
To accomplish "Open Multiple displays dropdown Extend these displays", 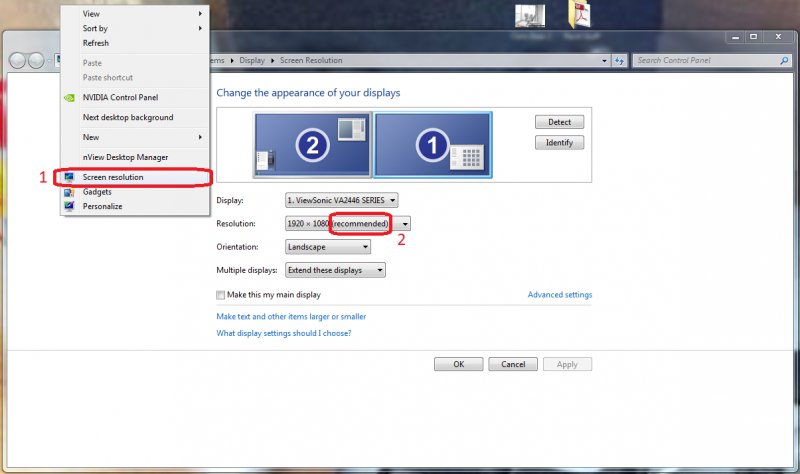I will pyautogui.click(x=335, y=270).
